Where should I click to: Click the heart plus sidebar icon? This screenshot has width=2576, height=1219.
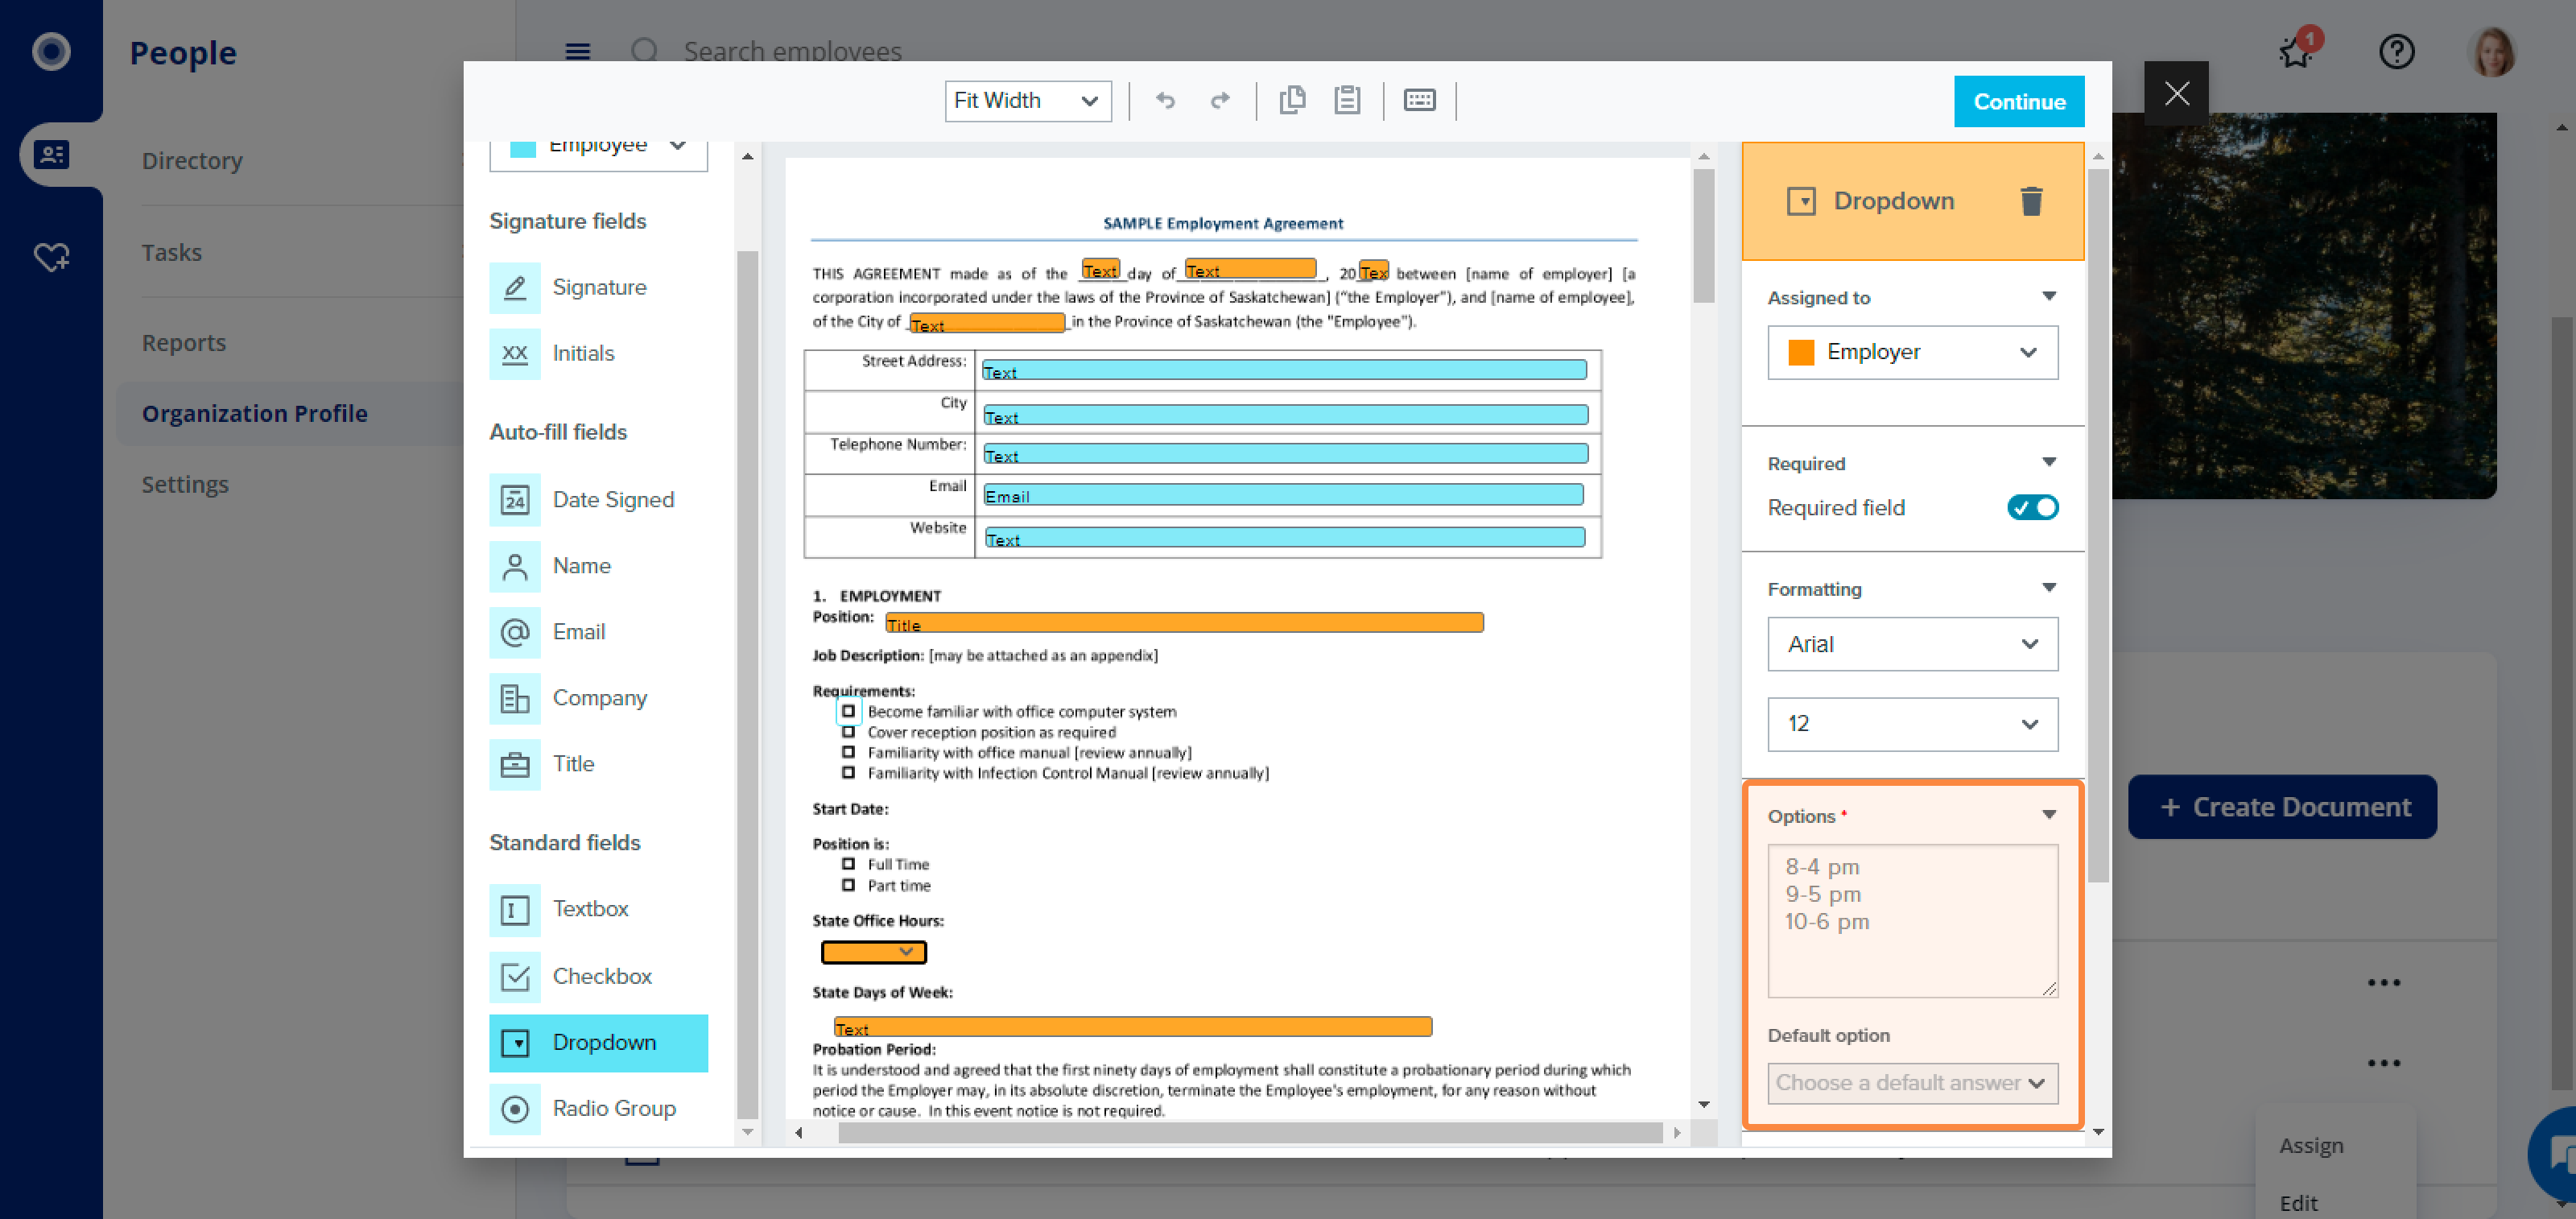51,257
